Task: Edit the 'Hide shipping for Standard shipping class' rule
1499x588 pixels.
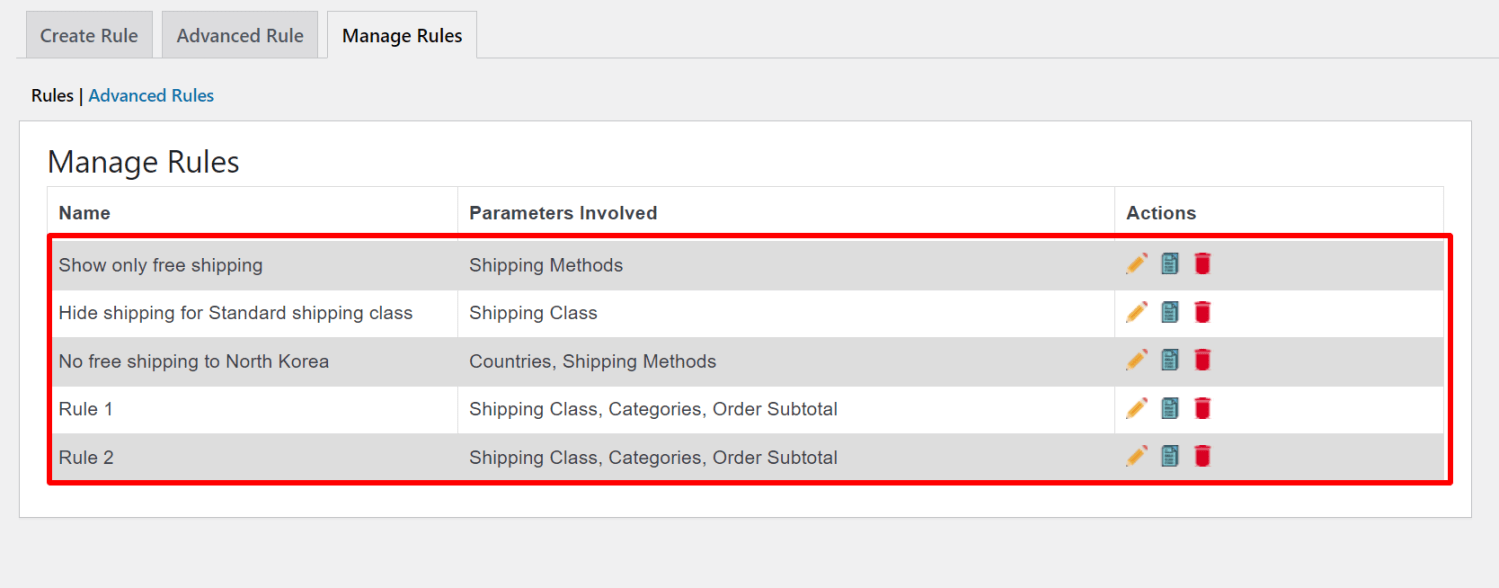Action: pyautogui.click(x=1136, y=312)
